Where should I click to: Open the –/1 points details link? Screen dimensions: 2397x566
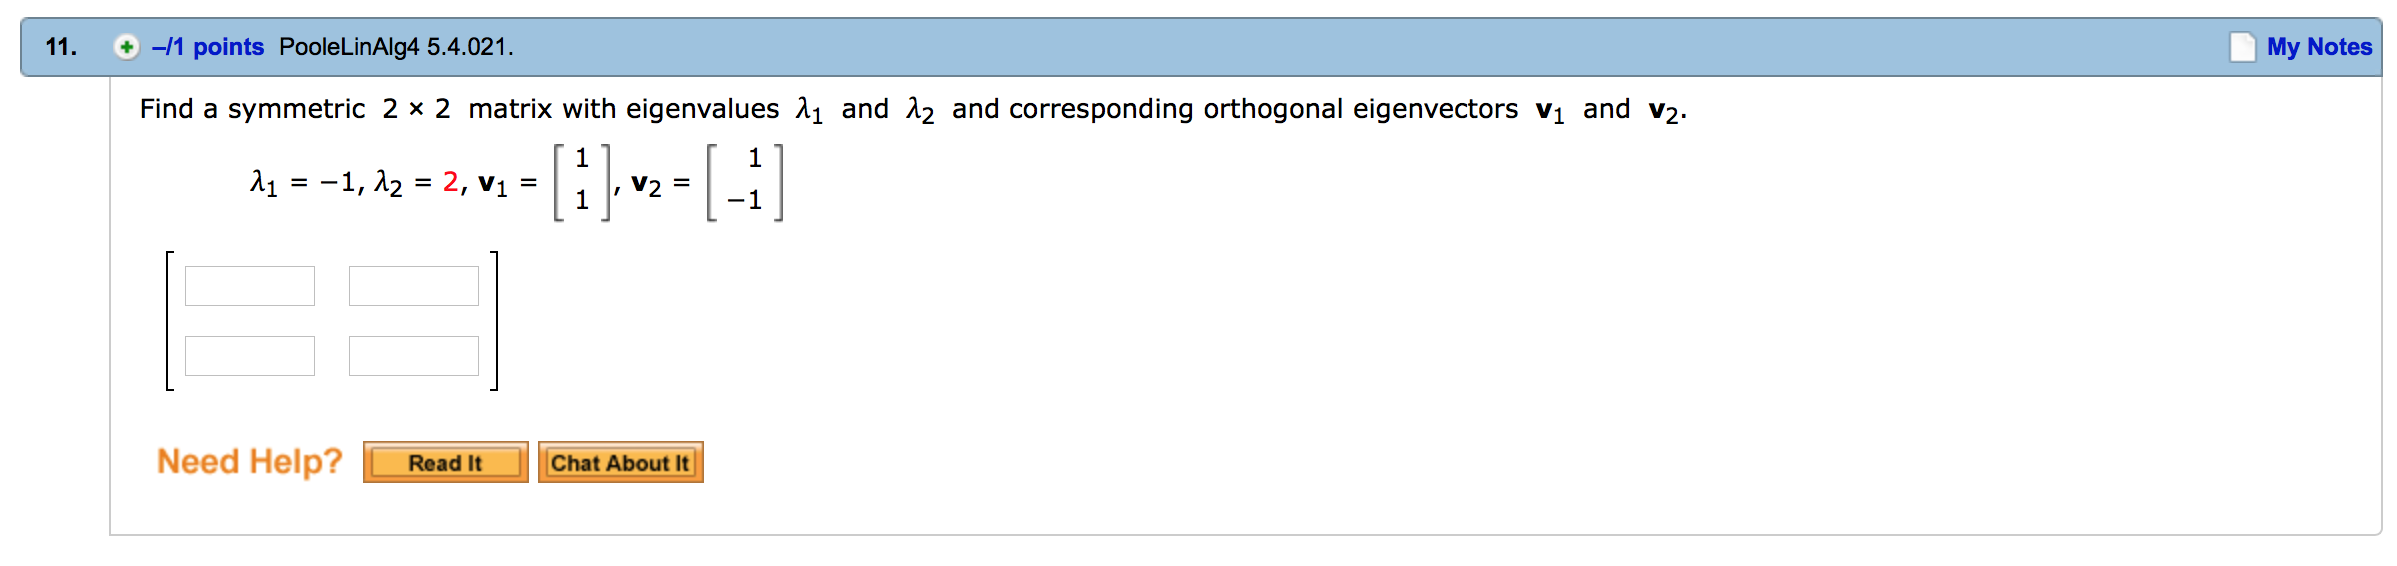(208, 47)
